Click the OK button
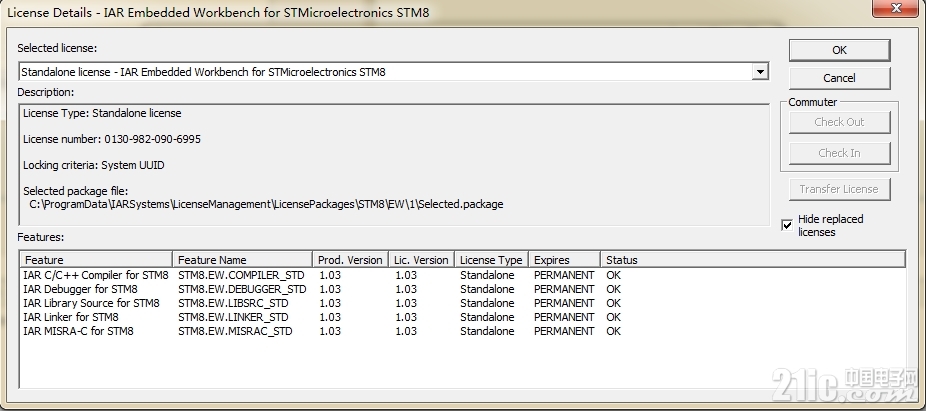Viewport: 926px width, 411px height. 839,50
